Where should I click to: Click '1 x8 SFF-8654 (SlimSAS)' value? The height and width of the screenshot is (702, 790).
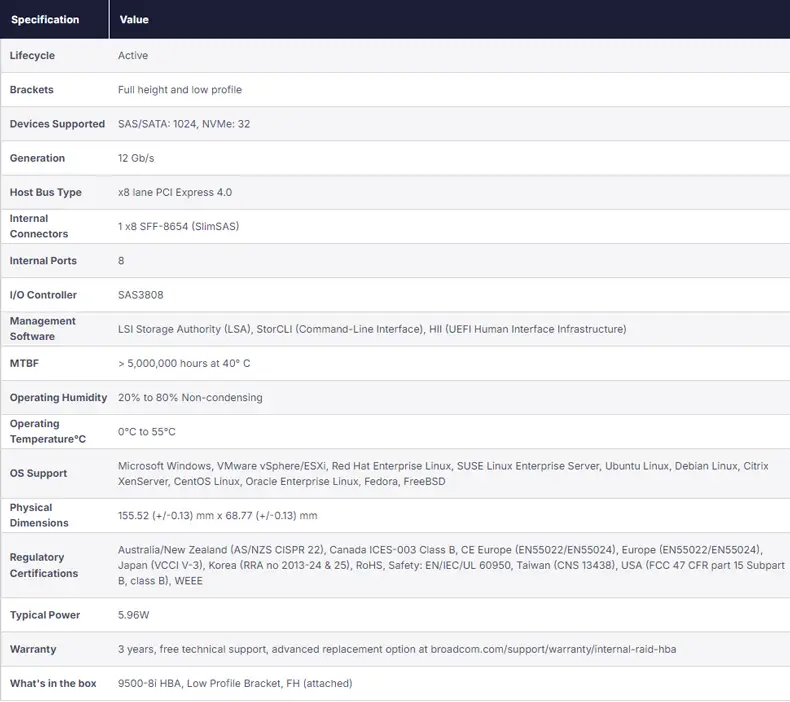click(x=178, y=226)
